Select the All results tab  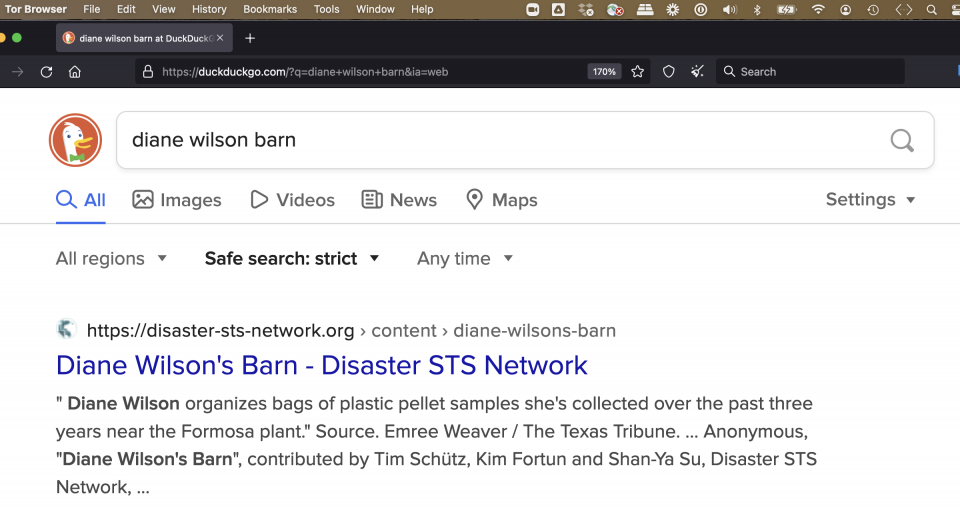point(81,200)
